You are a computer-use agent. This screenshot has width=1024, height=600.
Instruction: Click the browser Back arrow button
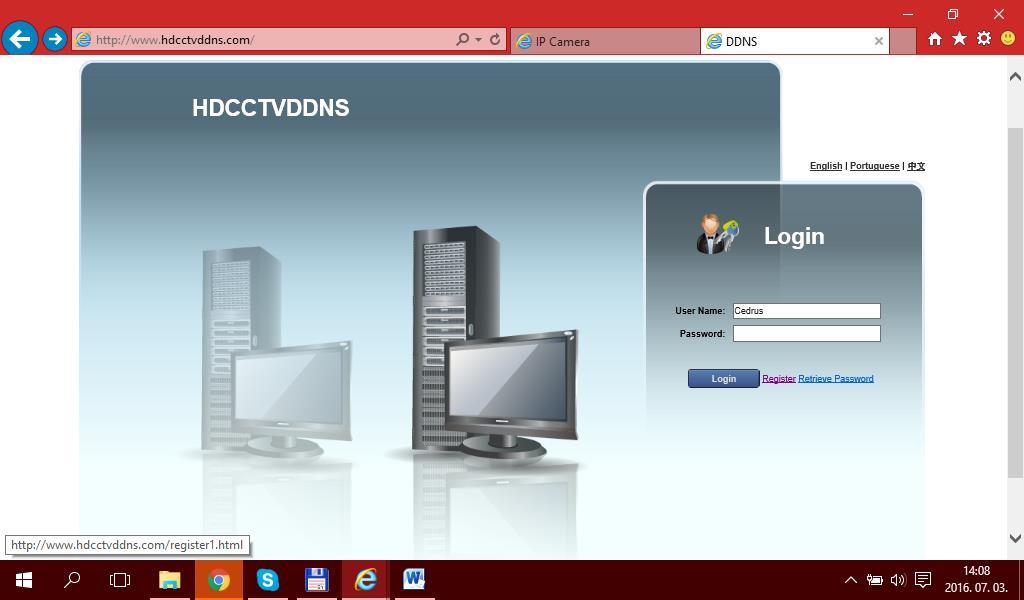pos(20,39)
